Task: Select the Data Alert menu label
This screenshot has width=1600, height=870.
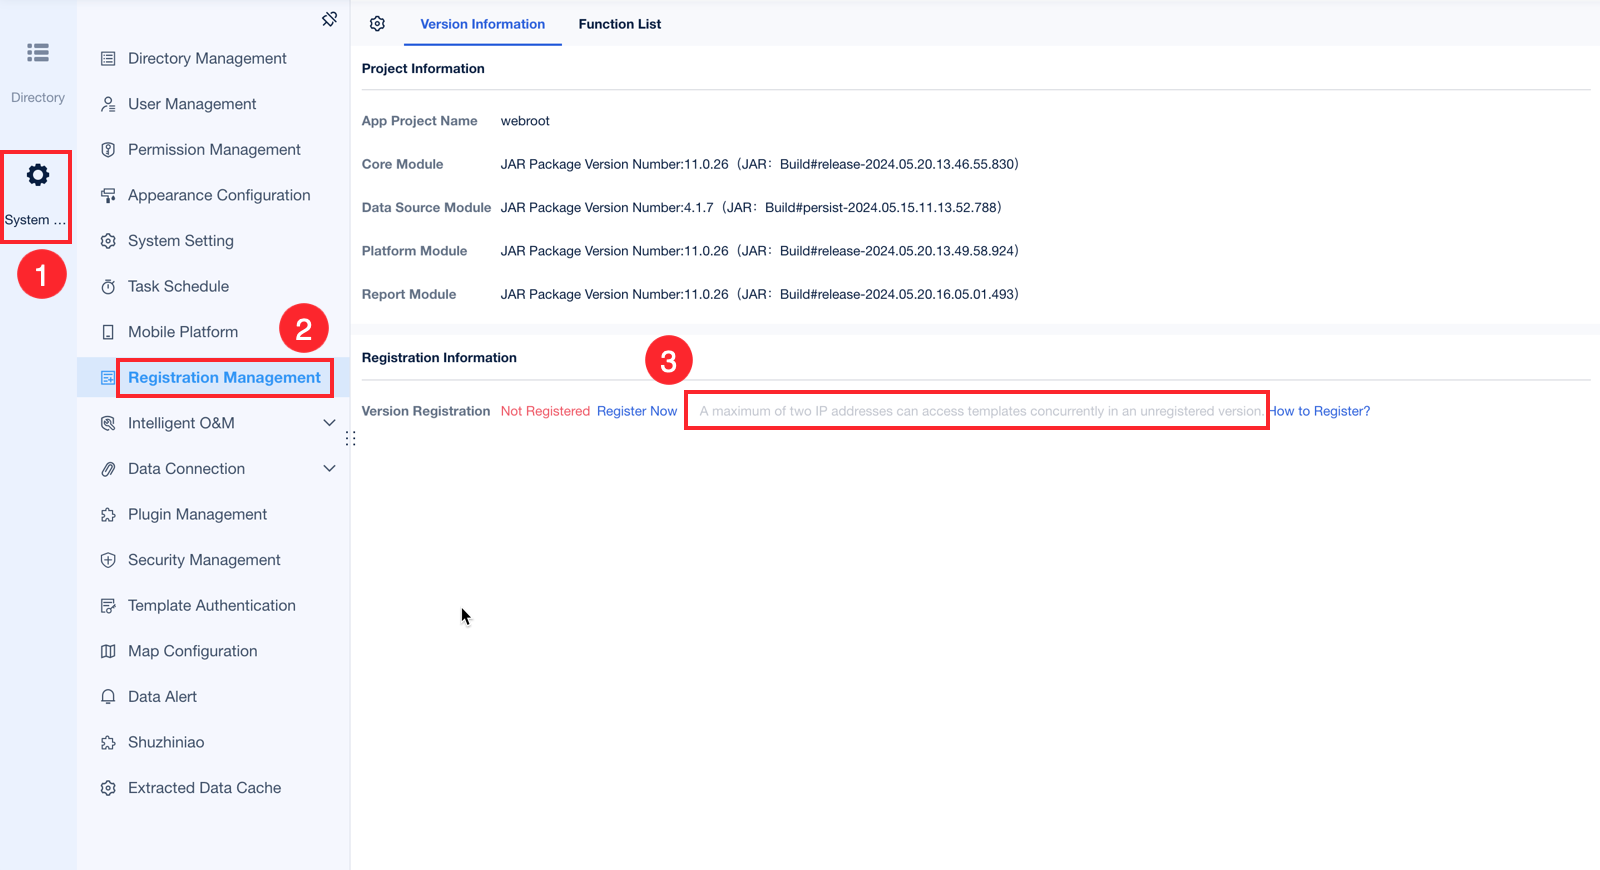Action: [x=162, y=697]
